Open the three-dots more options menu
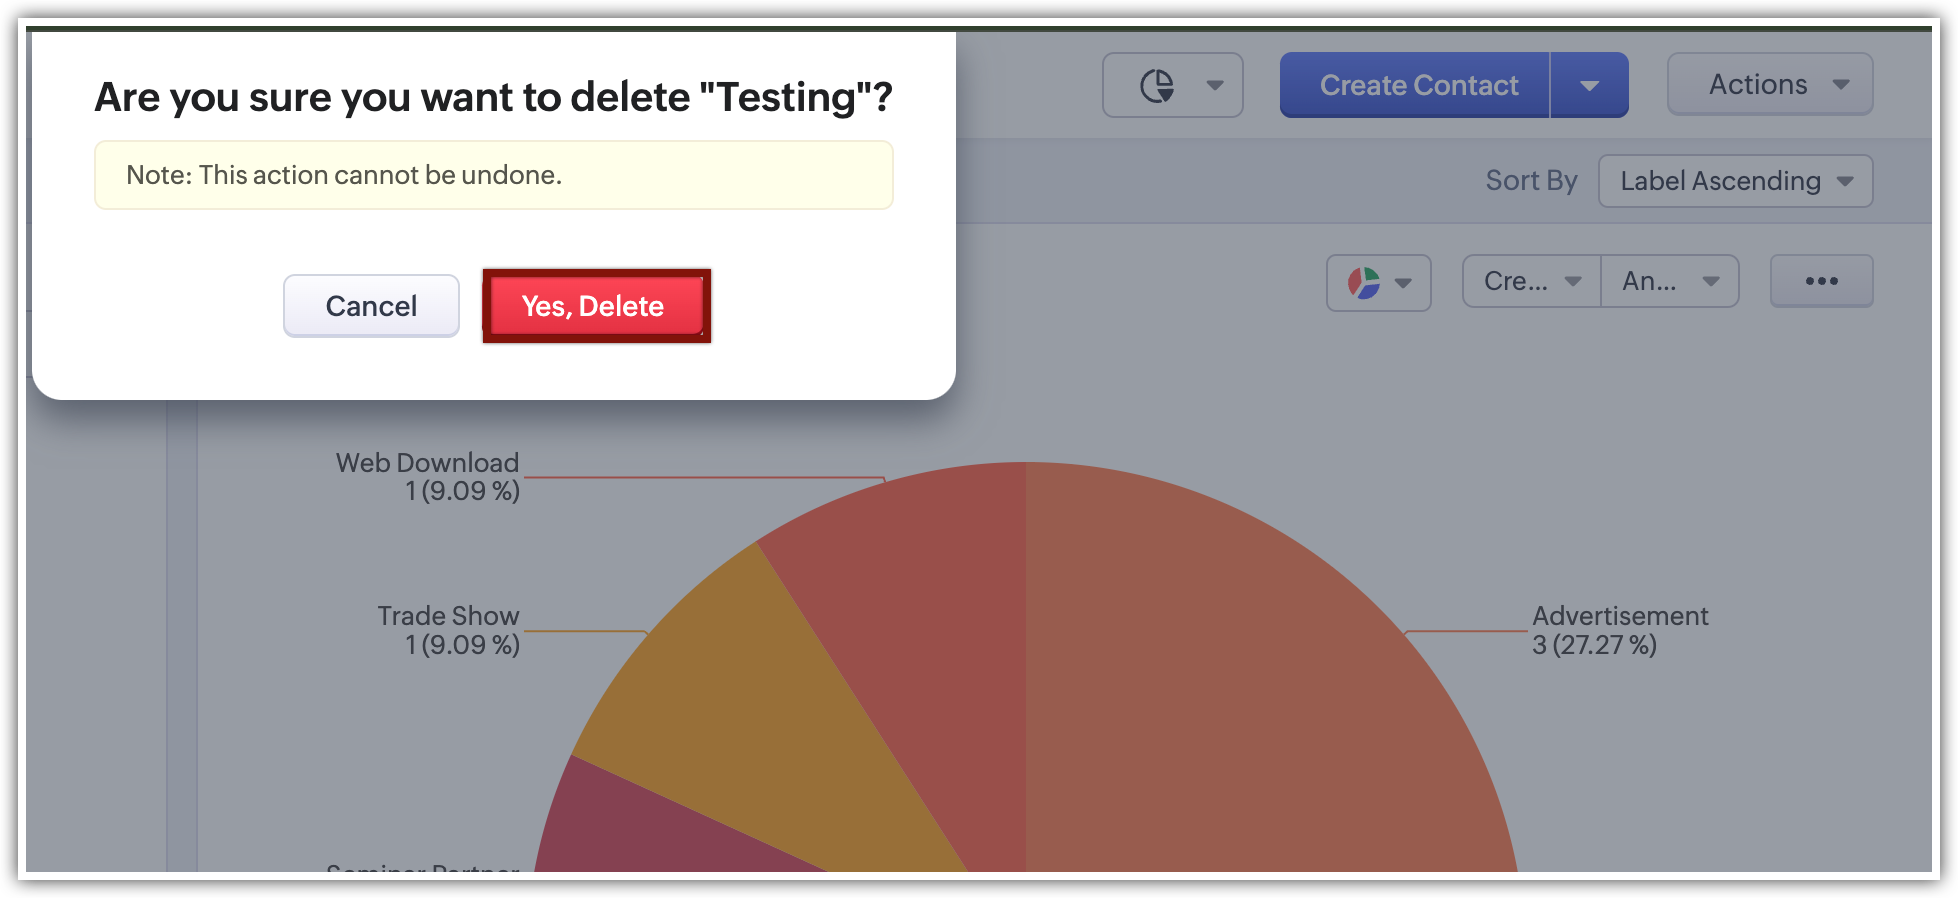This screenshot has width=1958, height=898. coord(1821,282)
